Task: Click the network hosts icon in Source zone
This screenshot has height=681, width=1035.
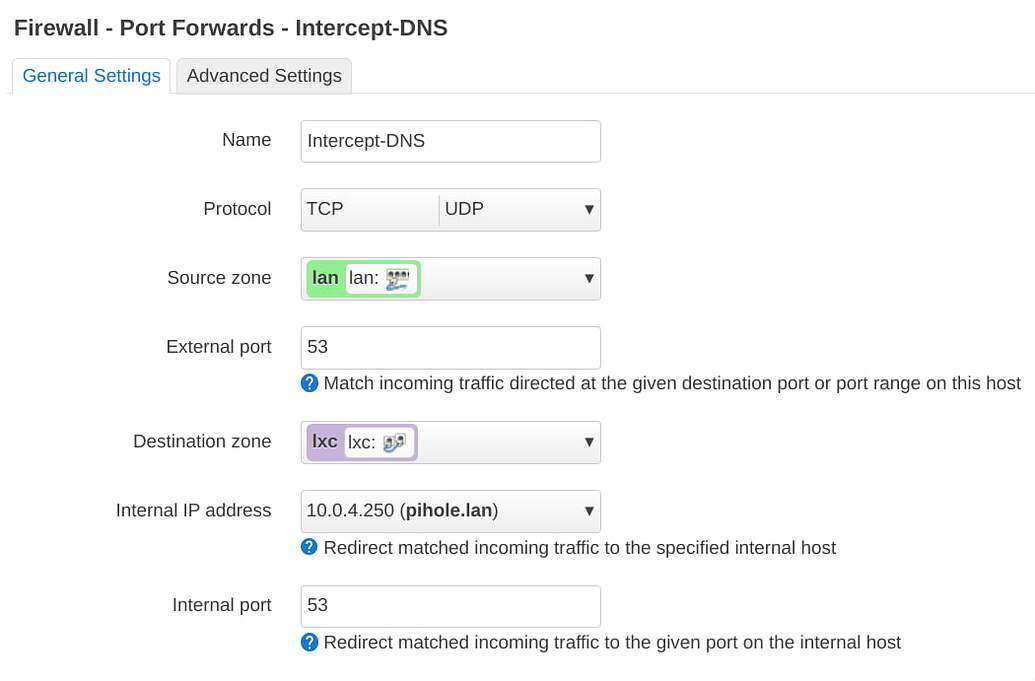Action: (396, 278)
